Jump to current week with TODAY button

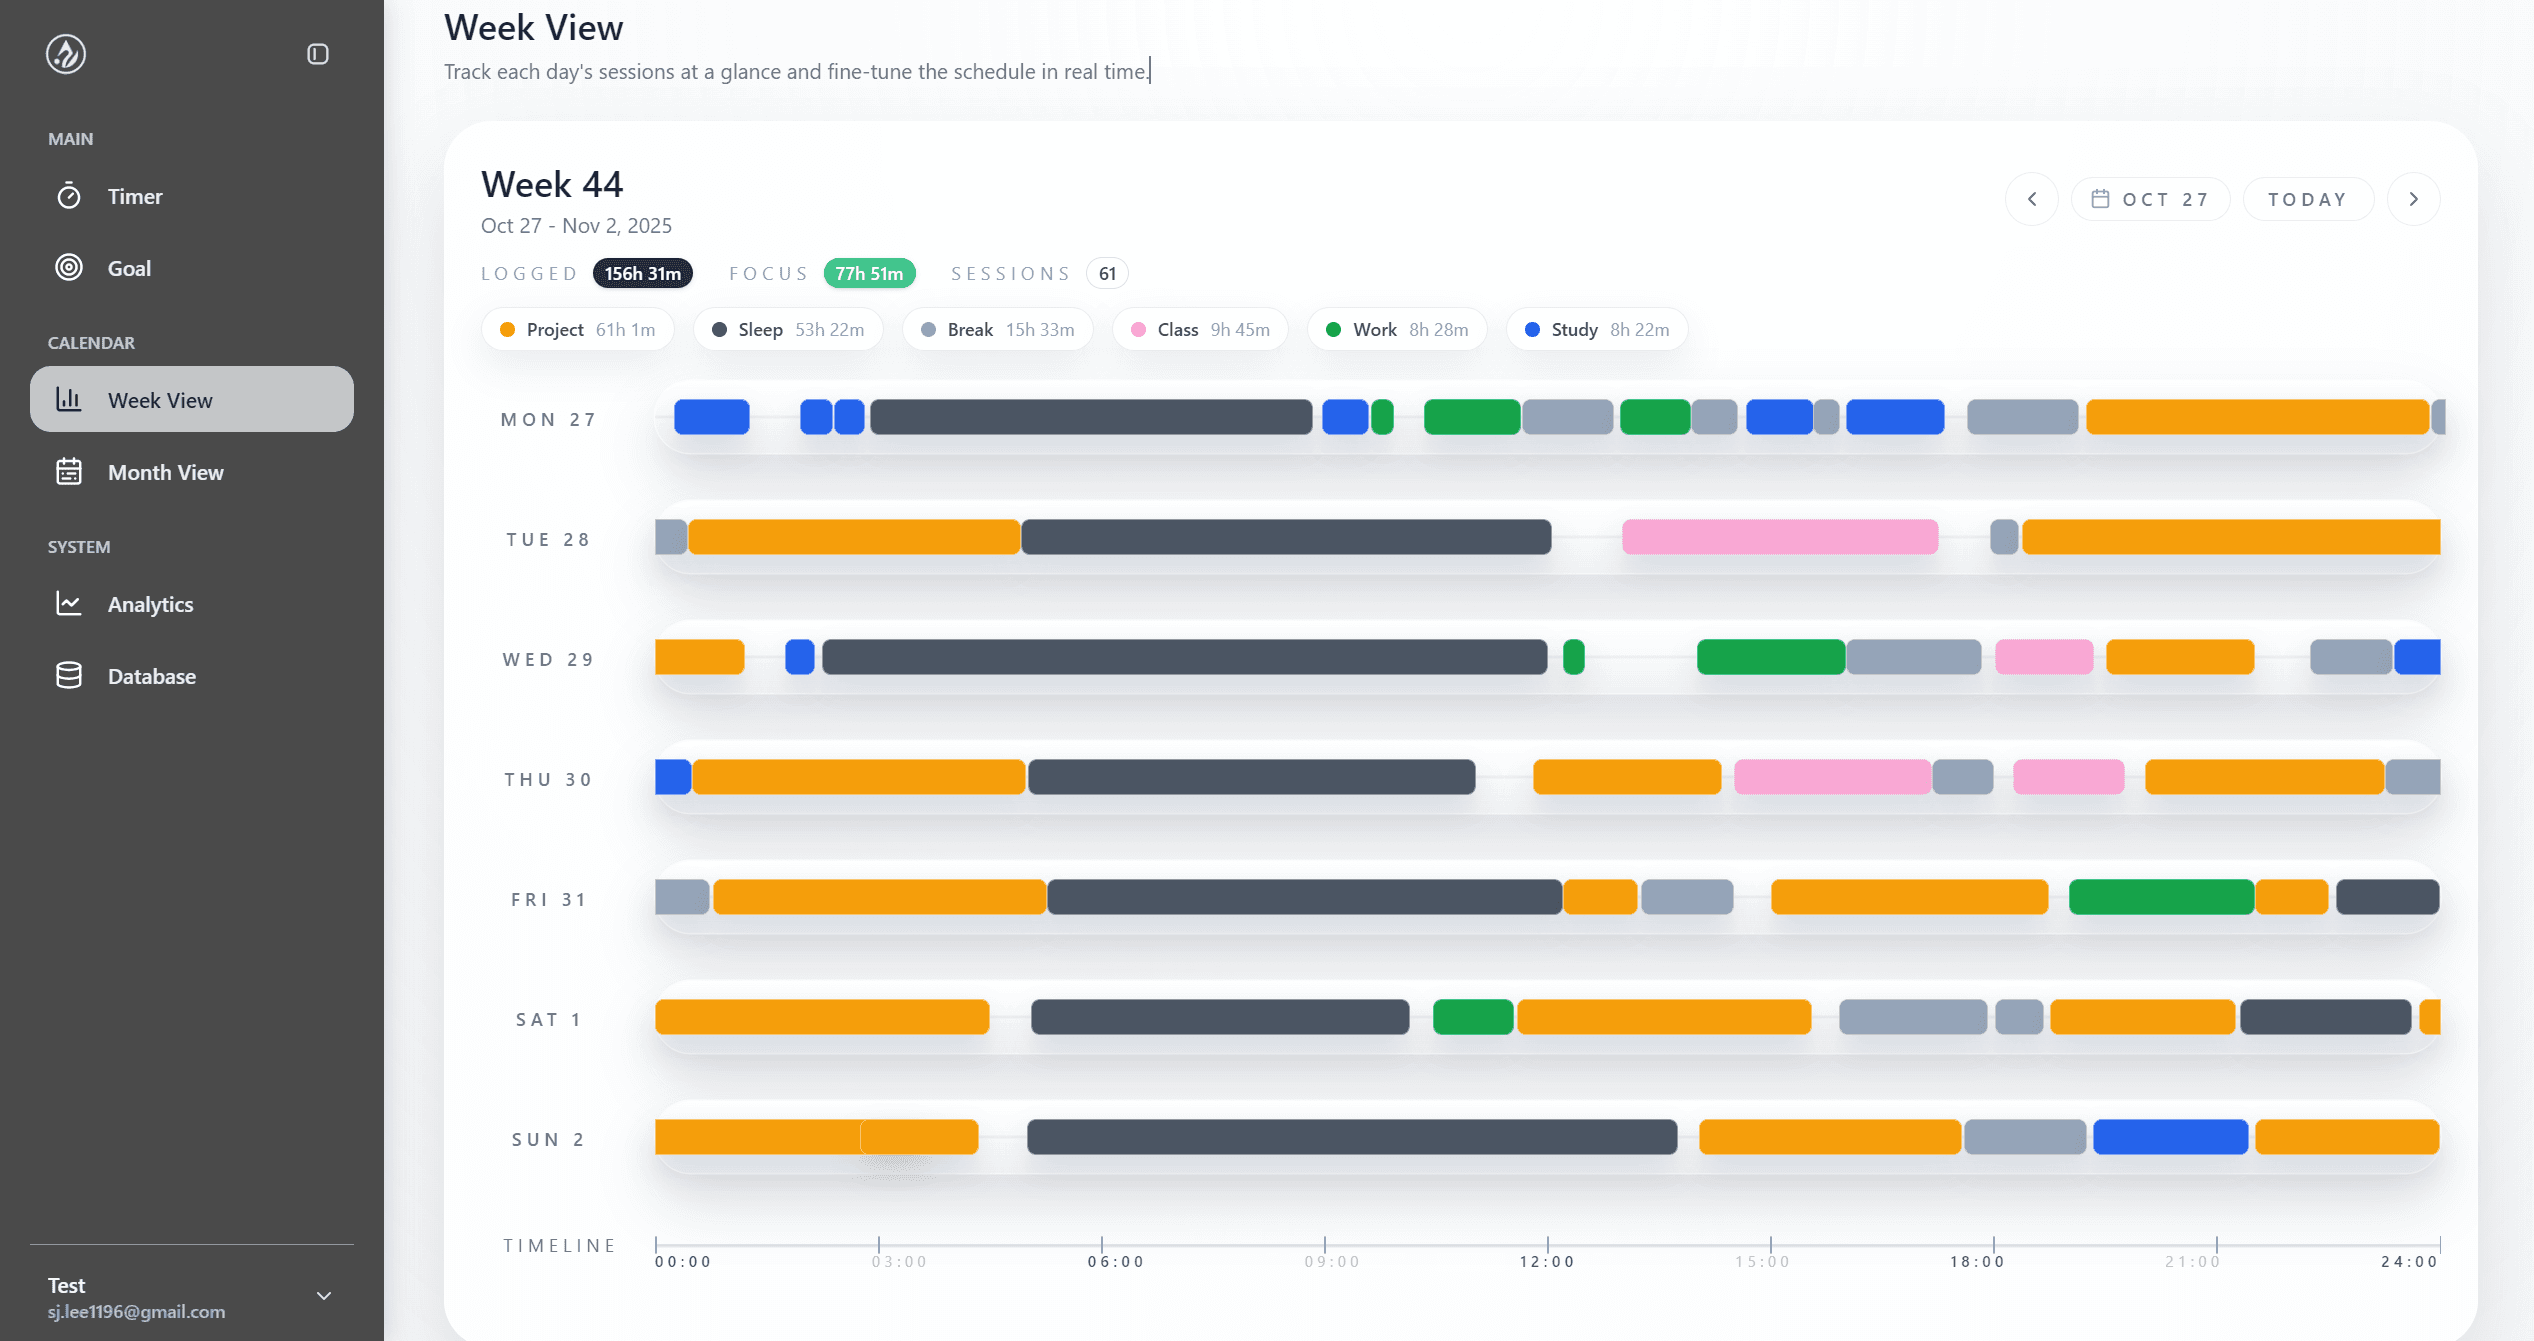[x=2308, y=199]
